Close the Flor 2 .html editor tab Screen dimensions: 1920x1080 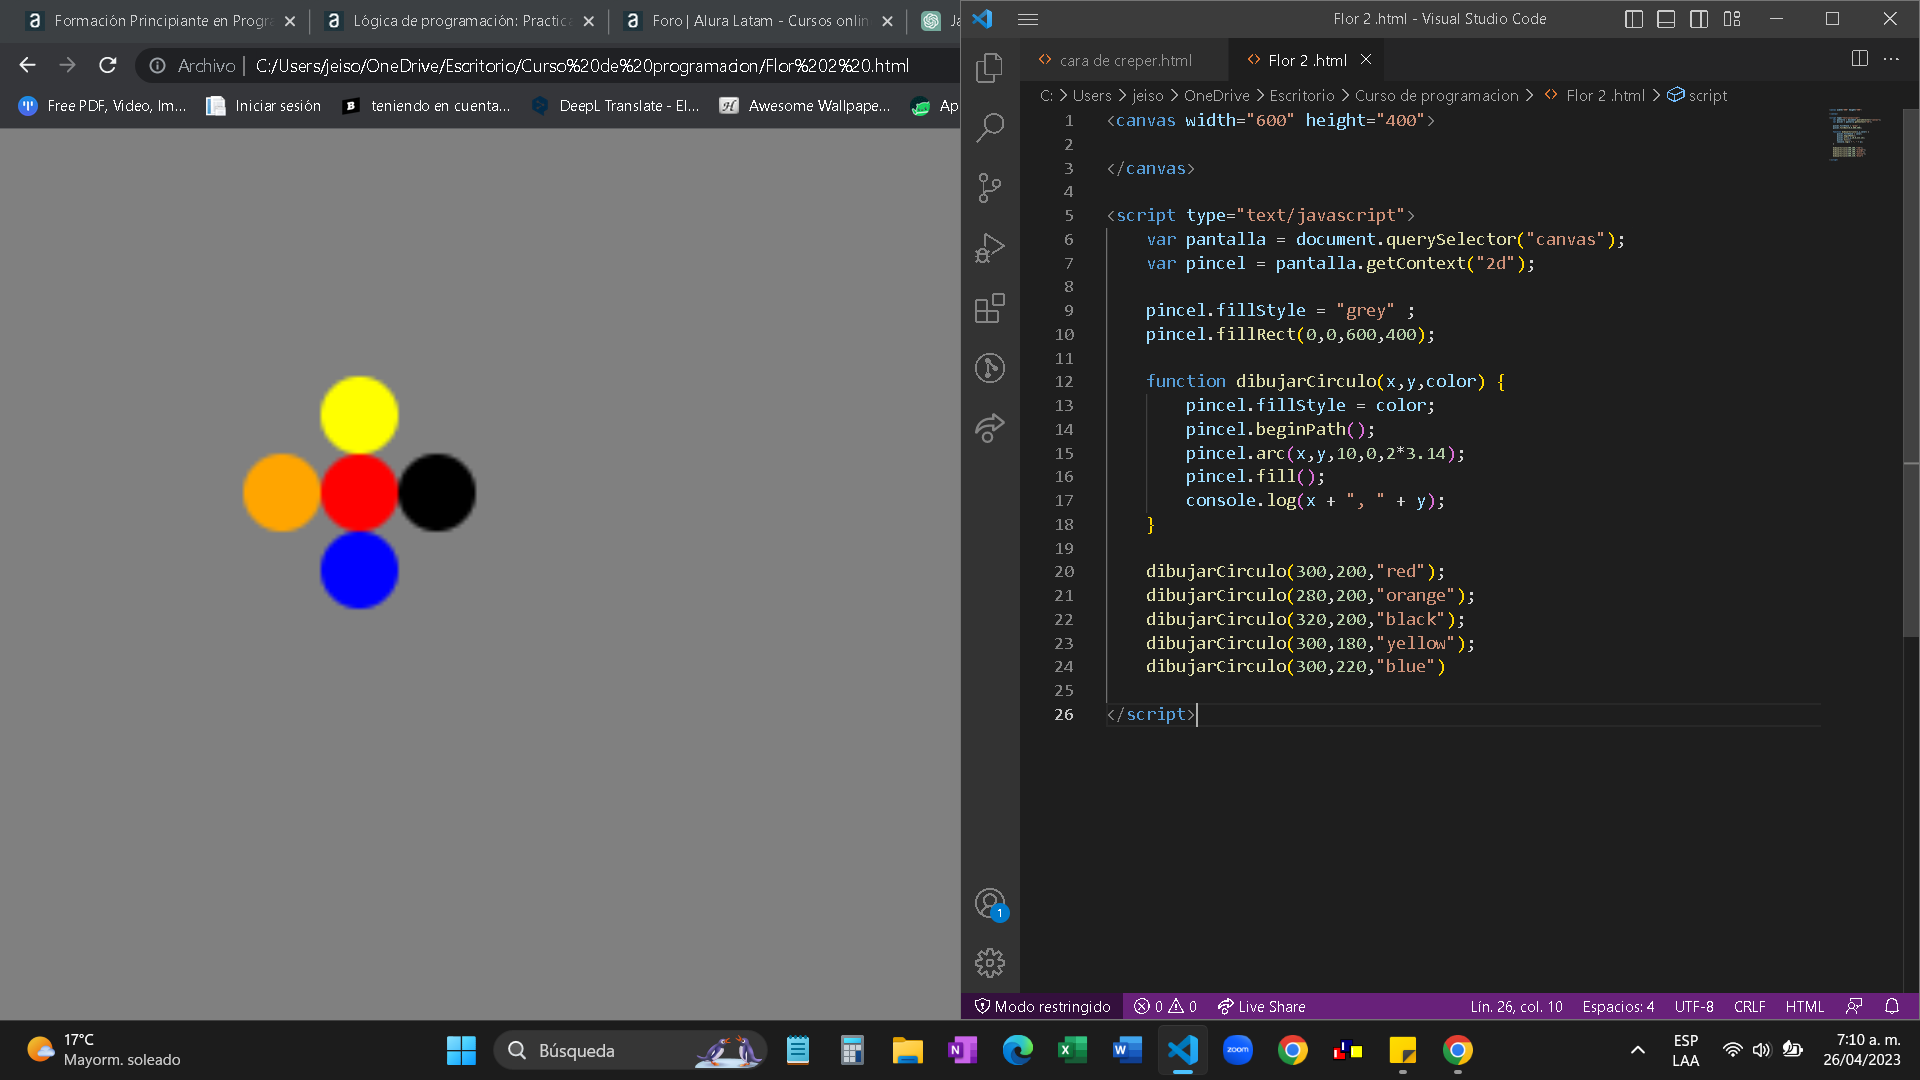pyautogui.click(x=1366, y=60)
